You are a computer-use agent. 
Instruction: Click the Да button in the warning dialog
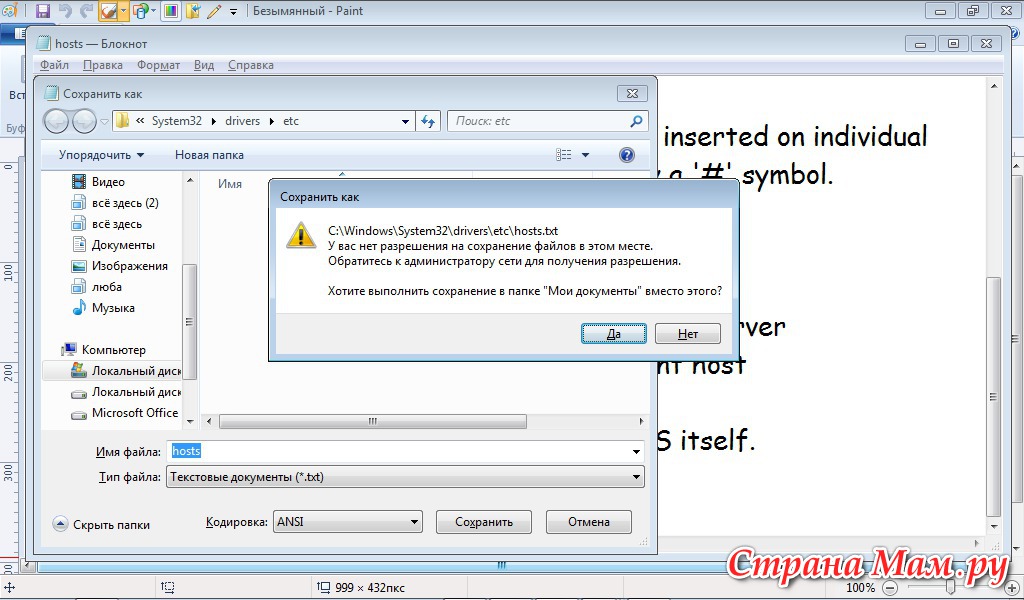614,334
